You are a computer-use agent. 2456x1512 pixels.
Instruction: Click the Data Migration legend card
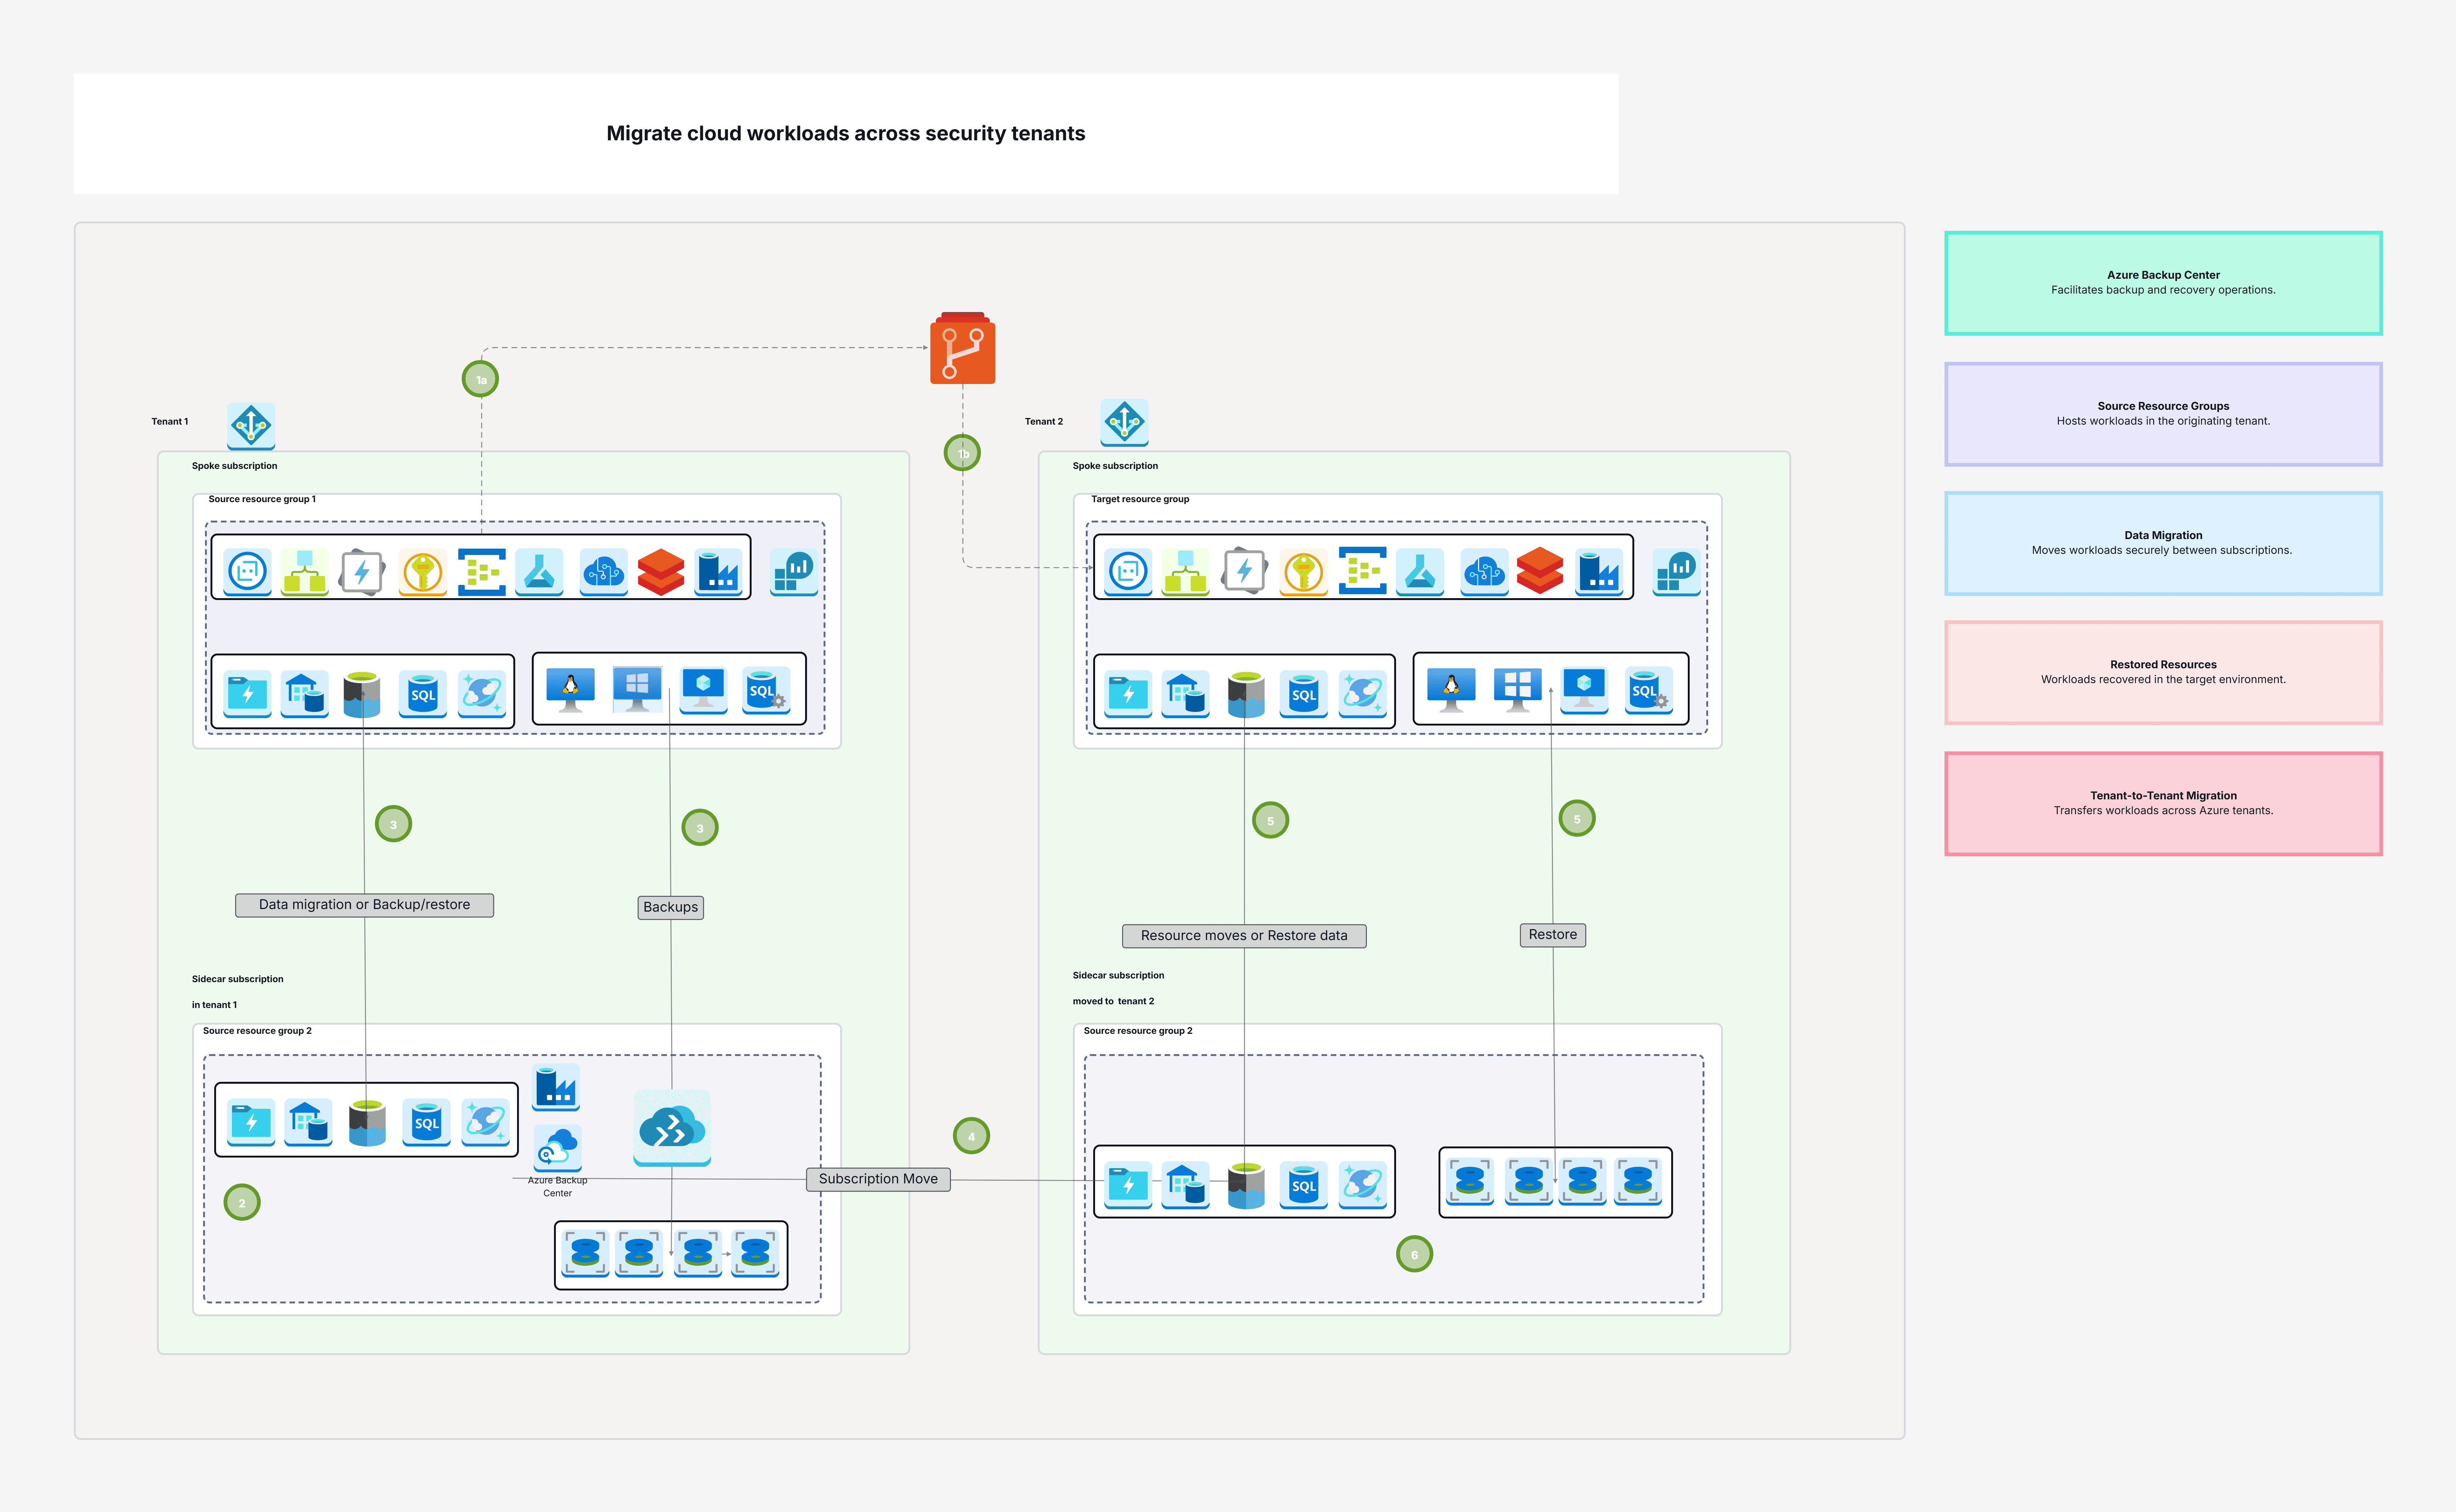coord(2163,543)
